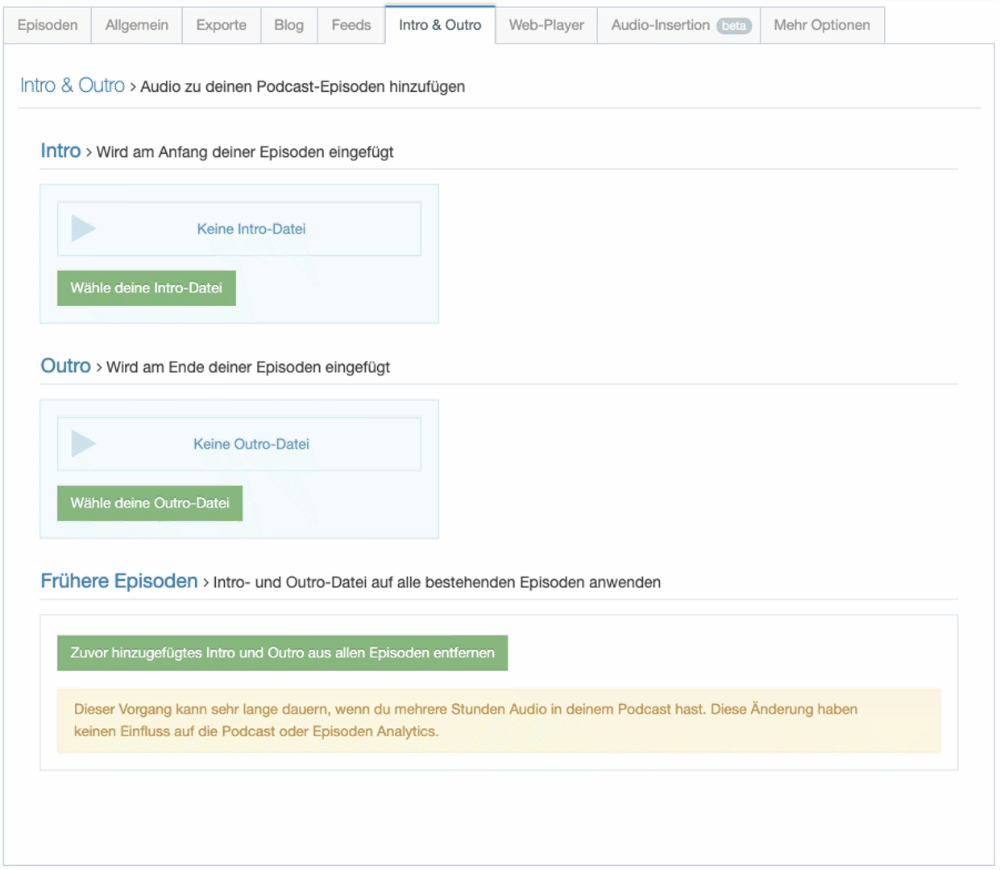Viewport: 1000px width, 870px height.
Task: Click 'Intro- und Outro-Datei auf alle bestehenden Episoden anwenden'
Action: (x=437, y=582)
